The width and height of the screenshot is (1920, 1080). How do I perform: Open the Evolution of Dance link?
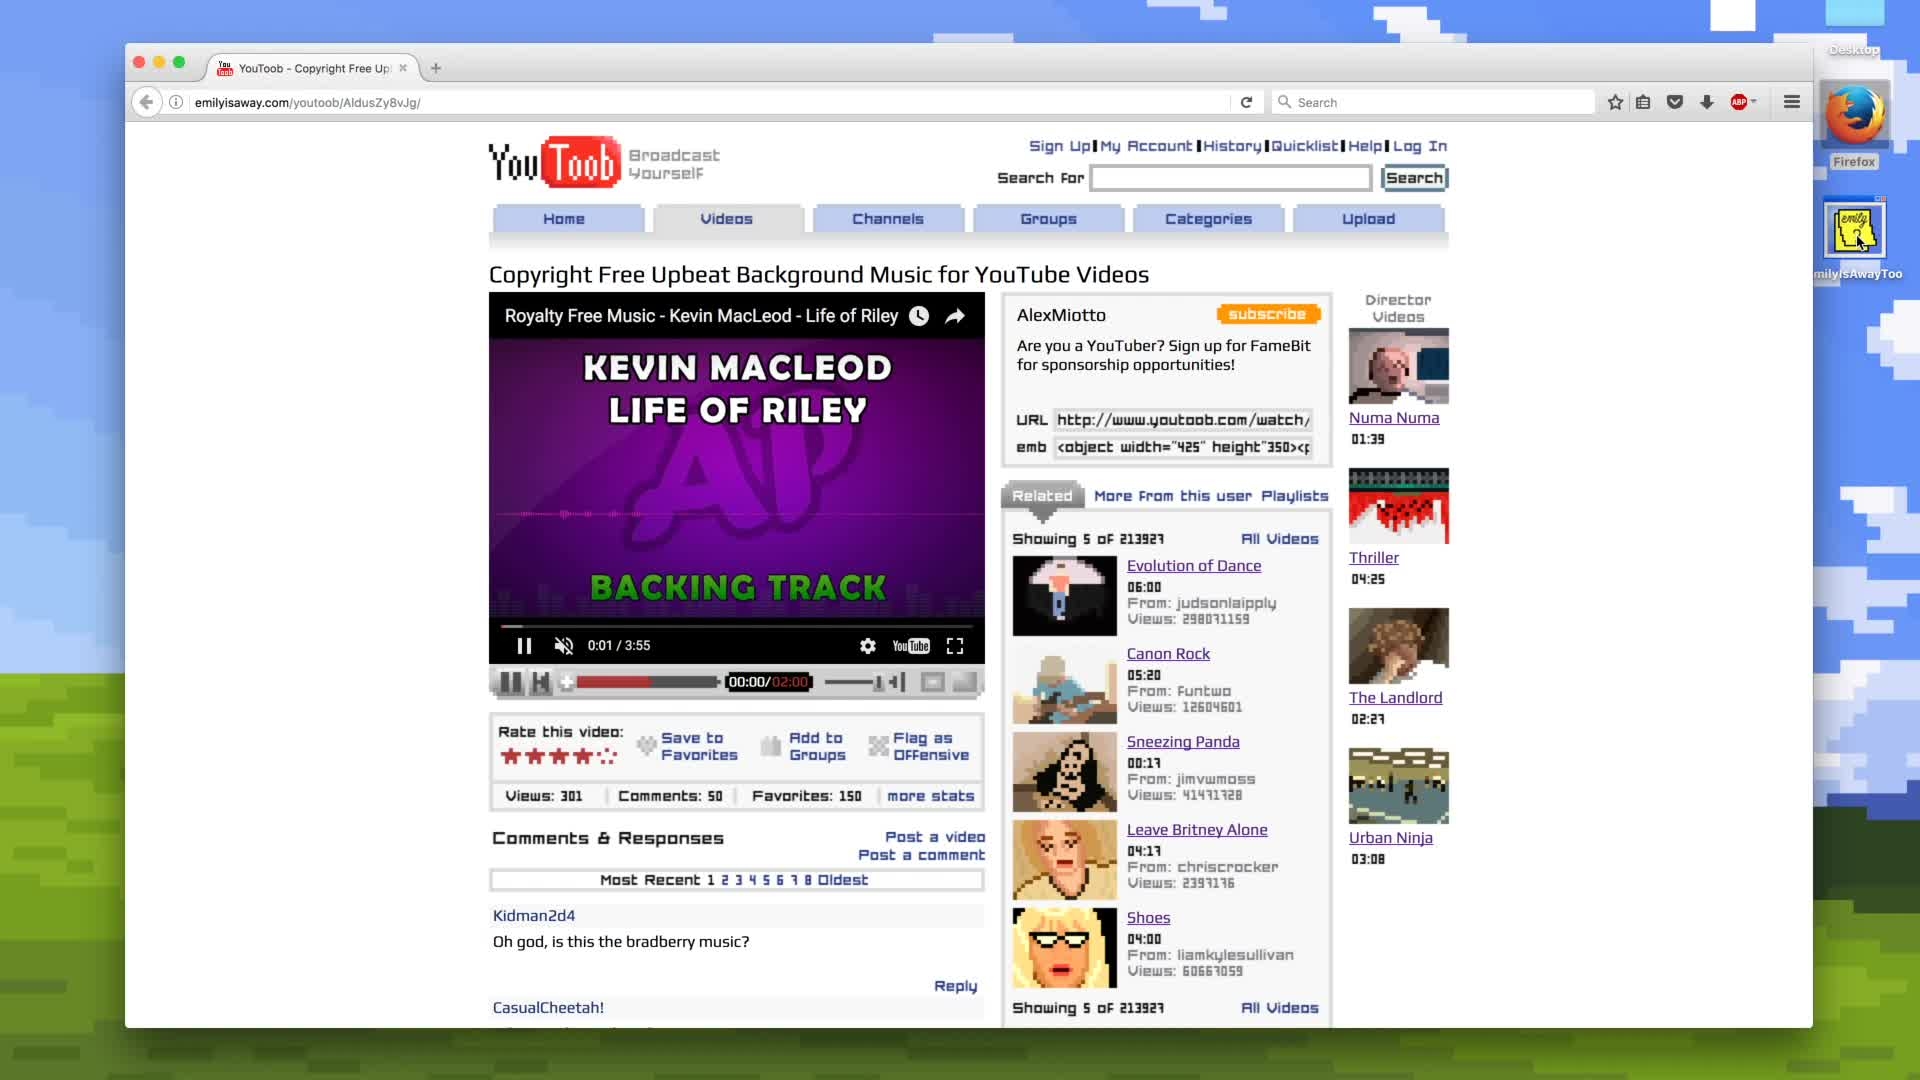click(x=1194, y=566)
